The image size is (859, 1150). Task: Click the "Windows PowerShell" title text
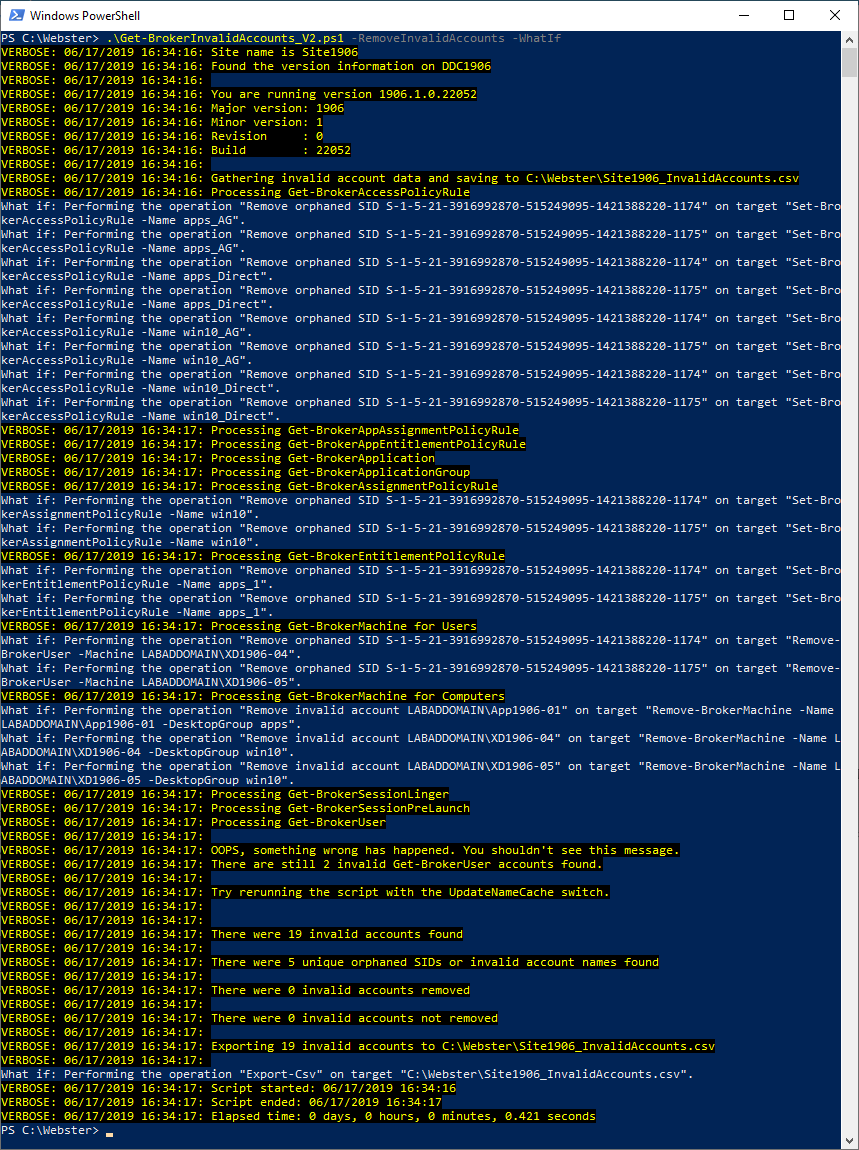click(85, 15)
